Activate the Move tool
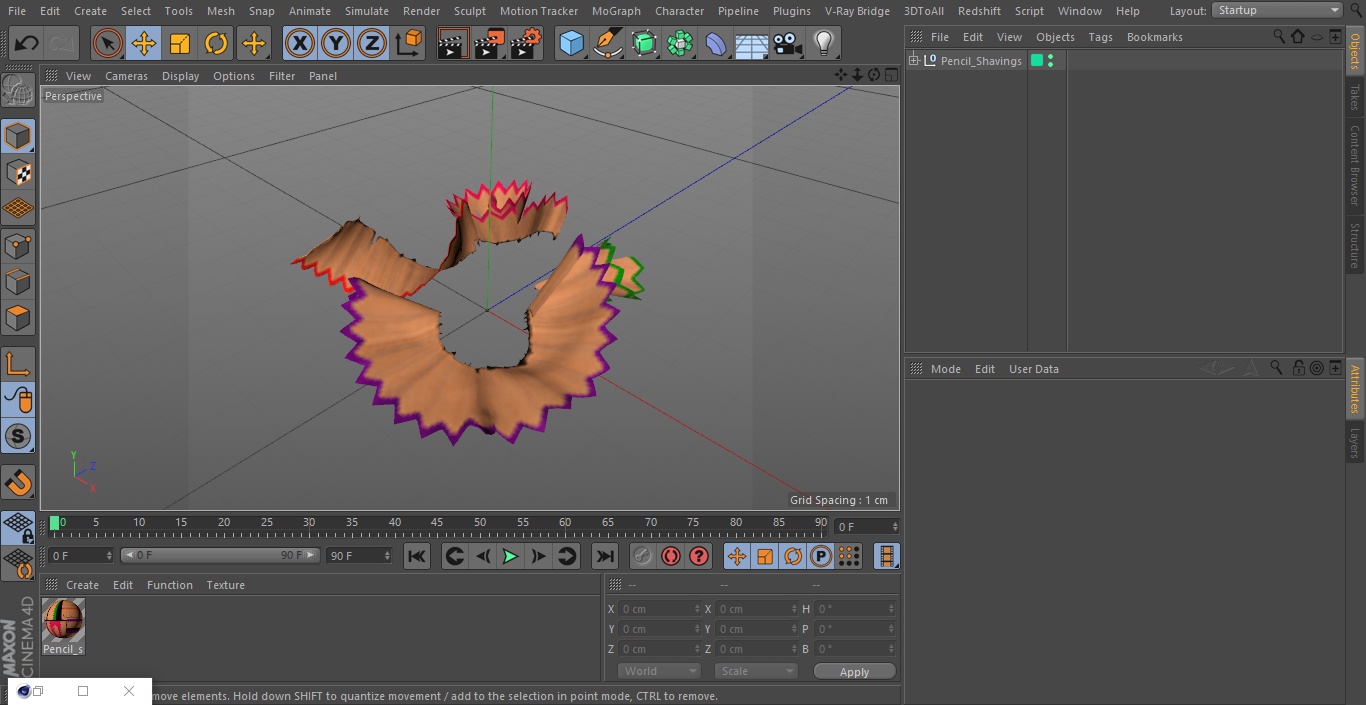 [x=144, y=44]
